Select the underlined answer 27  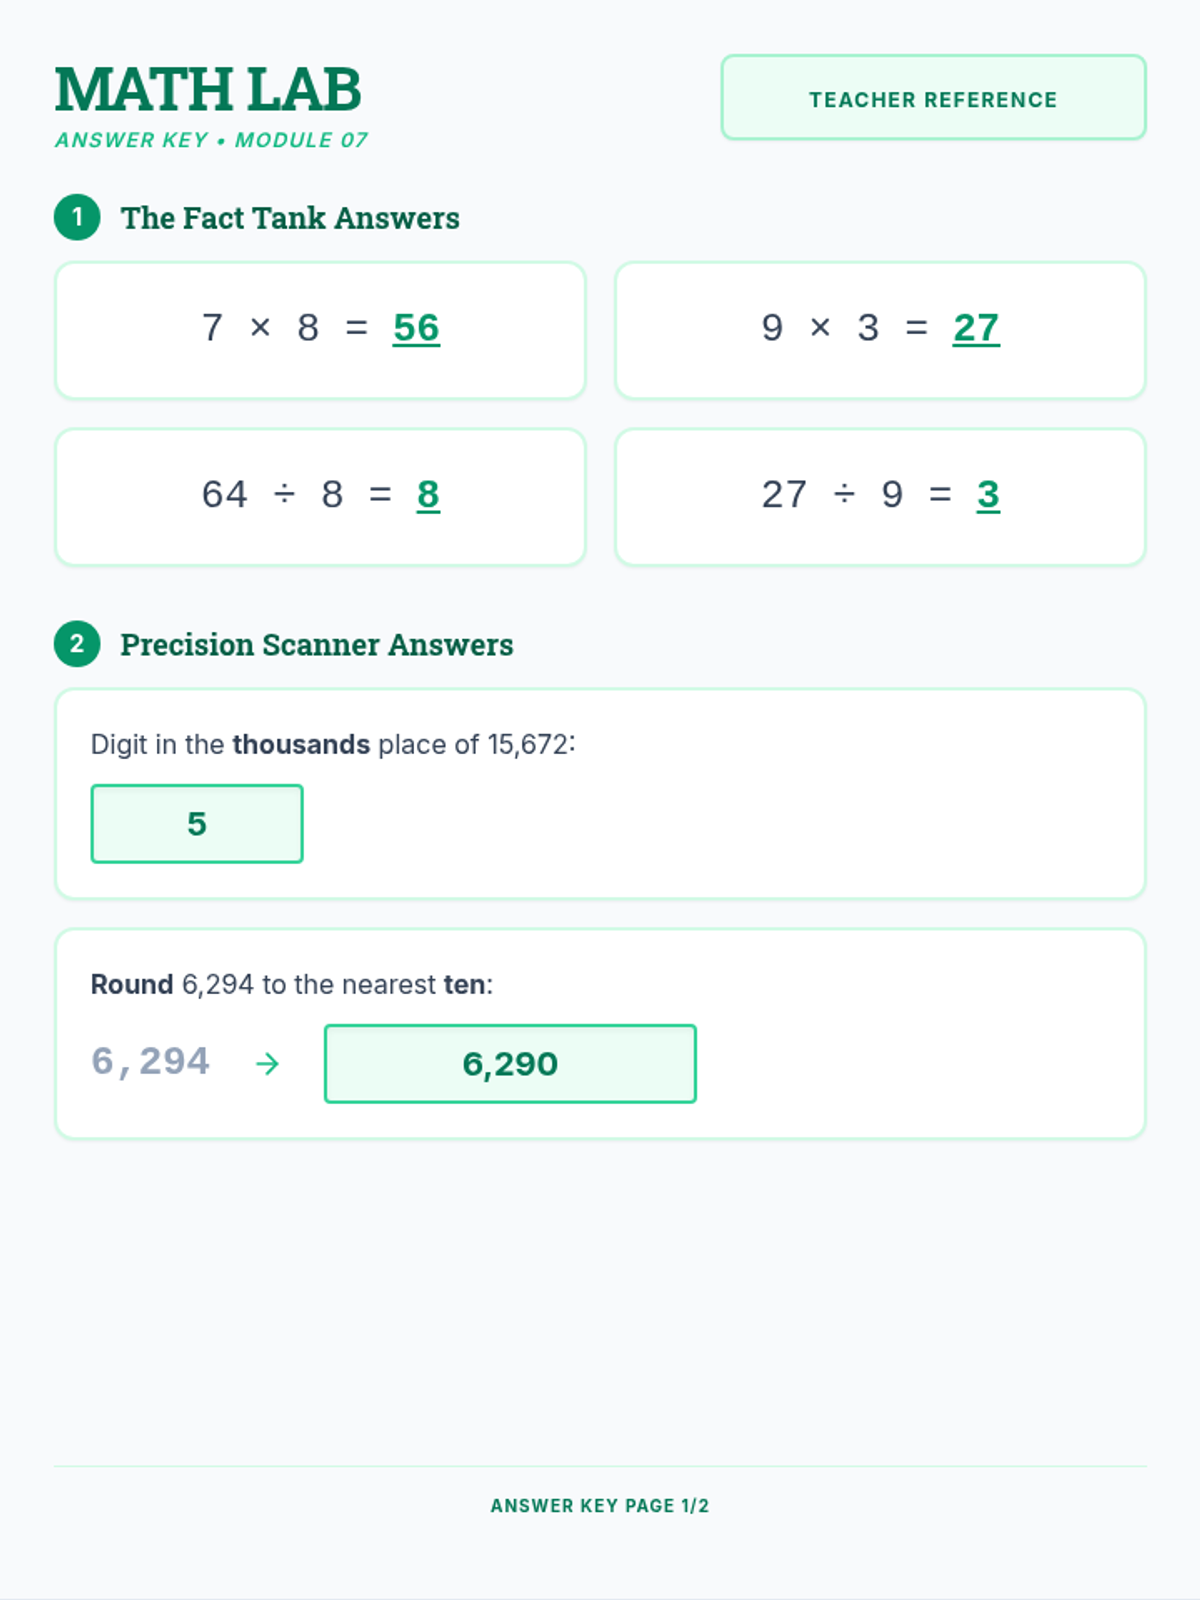[976, 328]
